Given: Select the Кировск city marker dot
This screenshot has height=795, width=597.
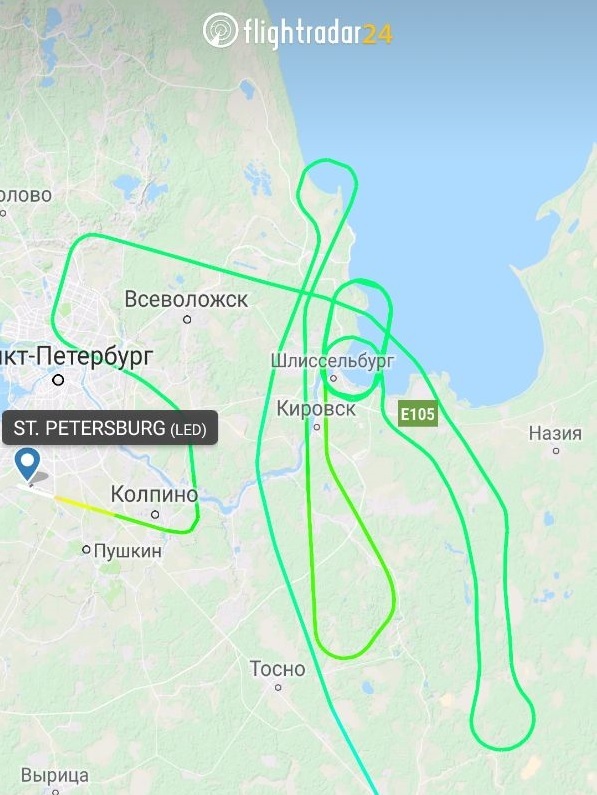Looking at the screenshot, I should [x=317, y=427].
